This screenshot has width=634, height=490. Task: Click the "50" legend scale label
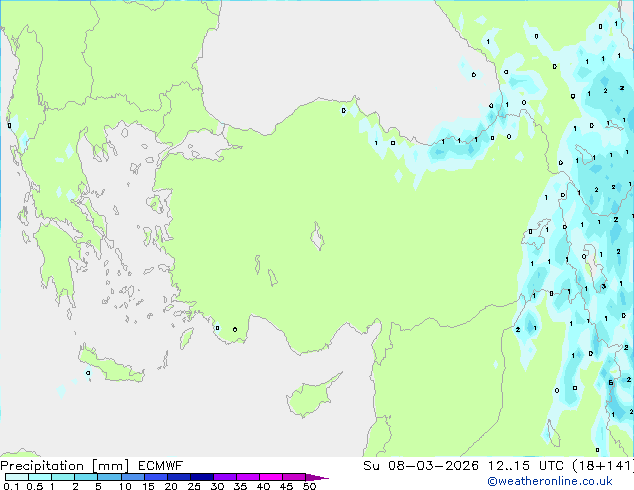pyautogui.click(x=309, y=486)
